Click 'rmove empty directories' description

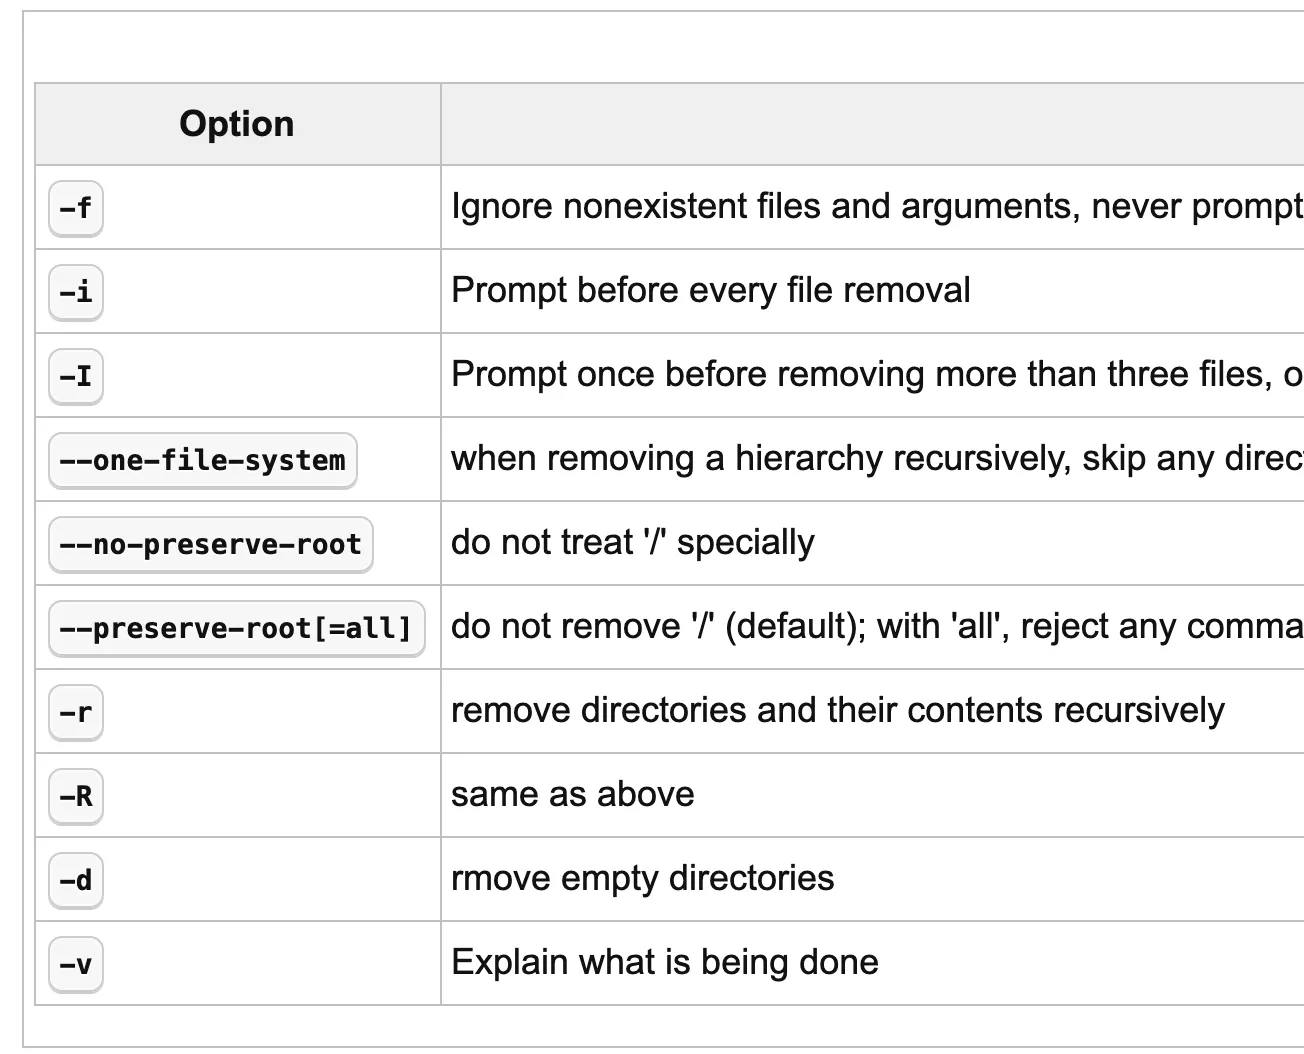tap(643, 878)
